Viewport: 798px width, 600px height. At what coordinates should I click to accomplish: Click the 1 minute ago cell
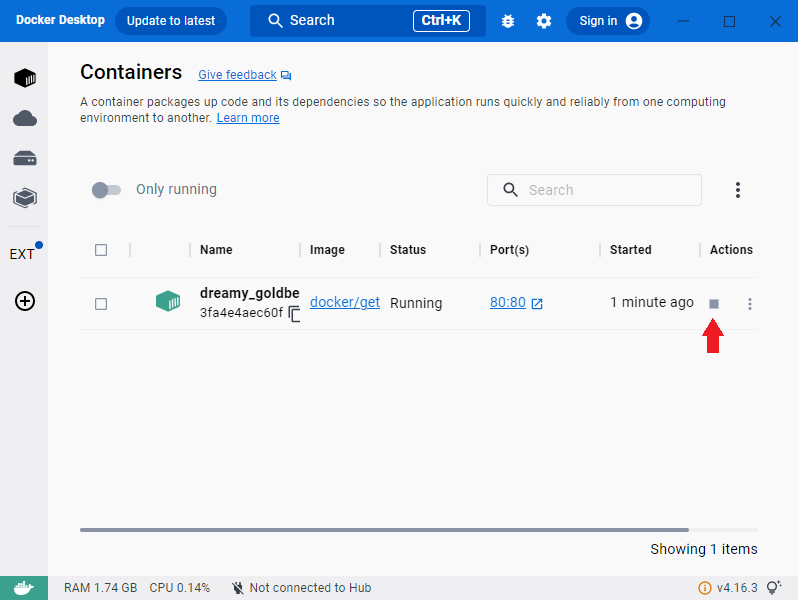(x=651, y=302)
